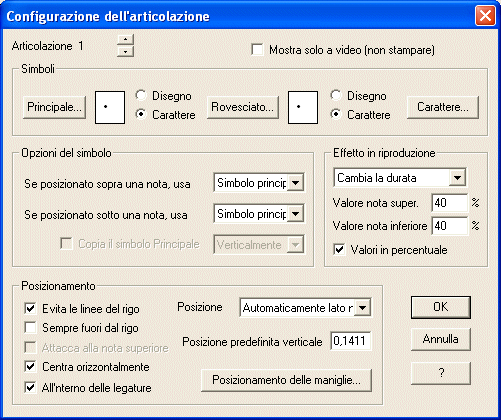Select Disegno radio for Rovesciato symbol
The image size is (501, 420).
point(336,96)
